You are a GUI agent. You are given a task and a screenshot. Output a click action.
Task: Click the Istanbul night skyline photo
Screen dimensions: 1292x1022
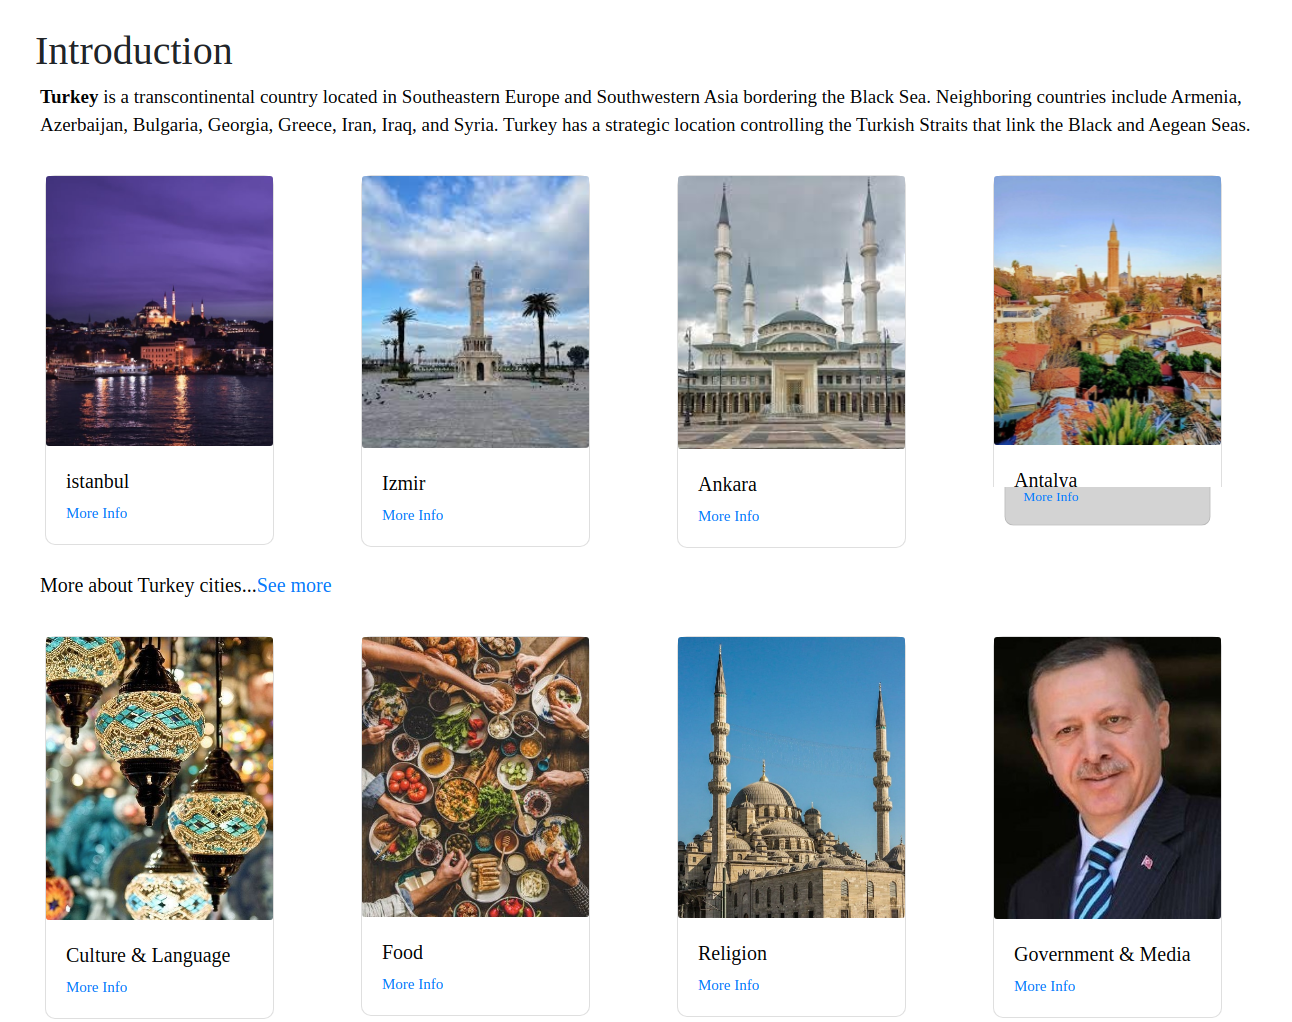click(159, 311)
